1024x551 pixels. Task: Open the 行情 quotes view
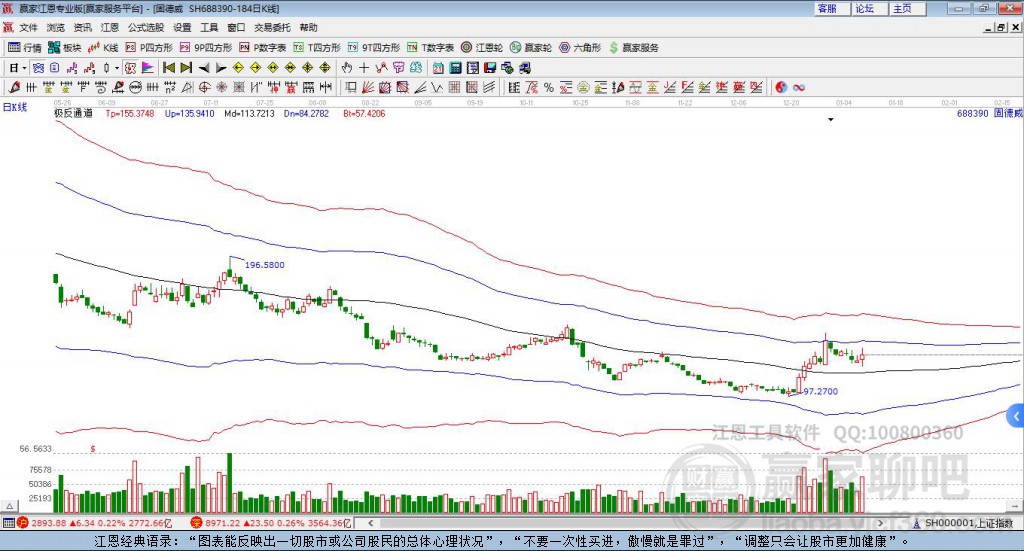24,48
